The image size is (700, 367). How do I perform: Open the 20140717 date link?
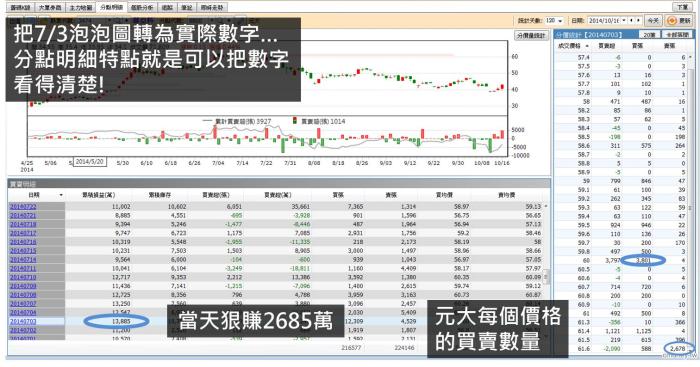coord(23,233)
